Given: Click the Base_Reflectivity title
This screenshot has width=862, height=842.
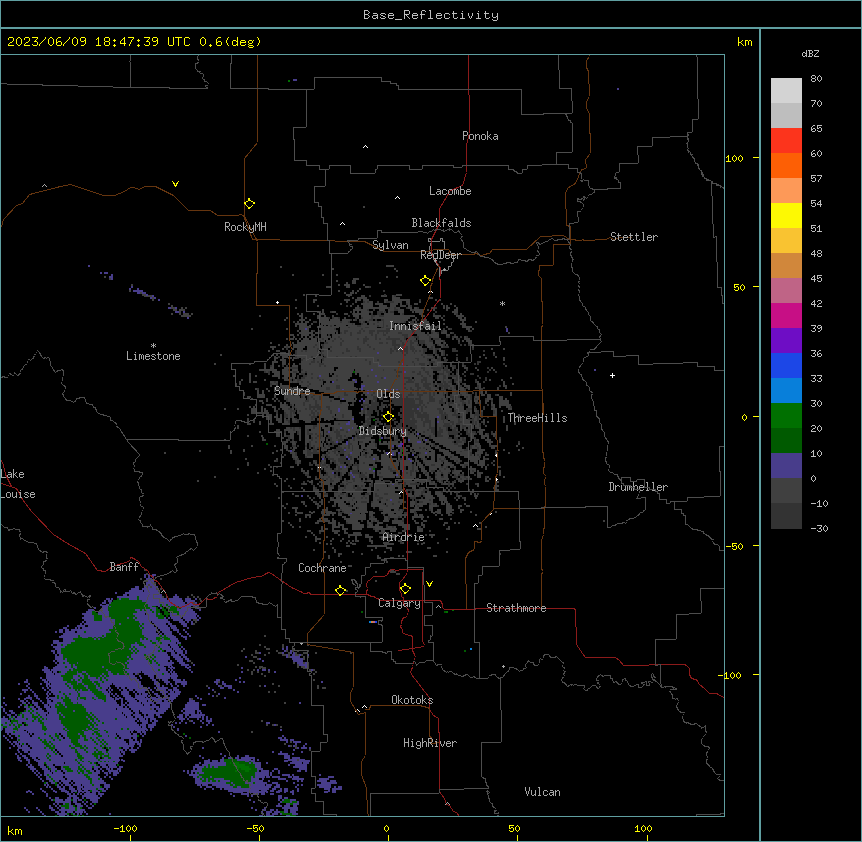Looking at the screenshot, I should coord(431,15).
